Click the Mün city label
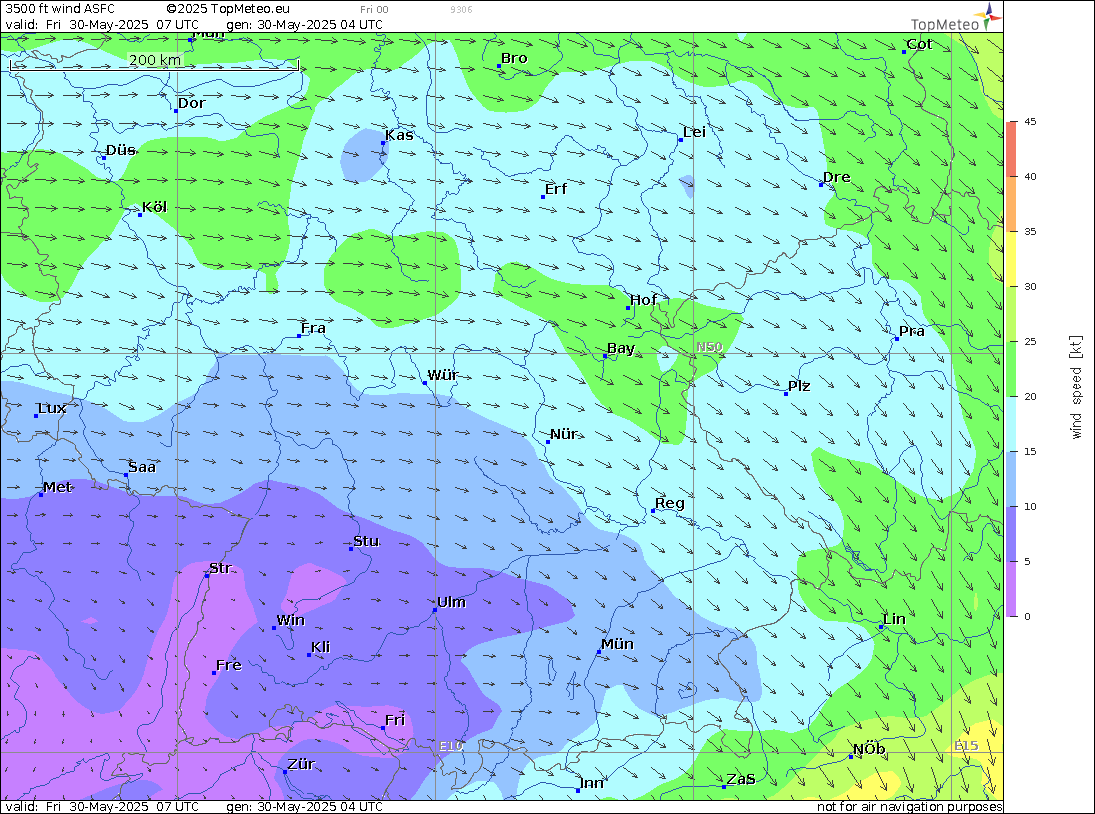1095x814 pixels. pyautogui.click(x=617, y=644)
